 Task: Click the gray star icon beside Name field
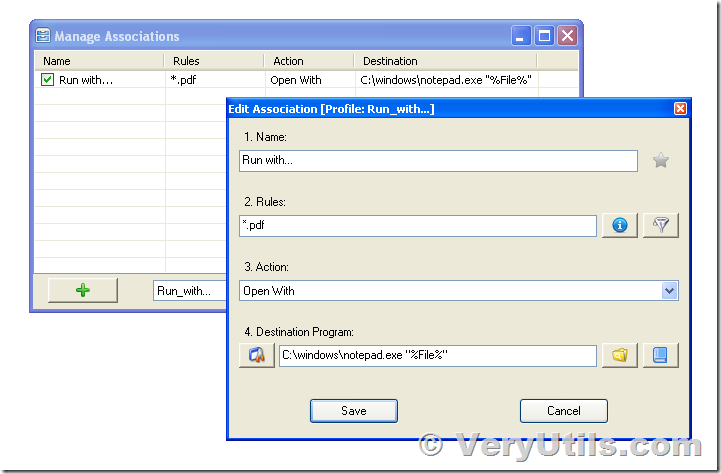pyautogui.click(x=661, y=160)
